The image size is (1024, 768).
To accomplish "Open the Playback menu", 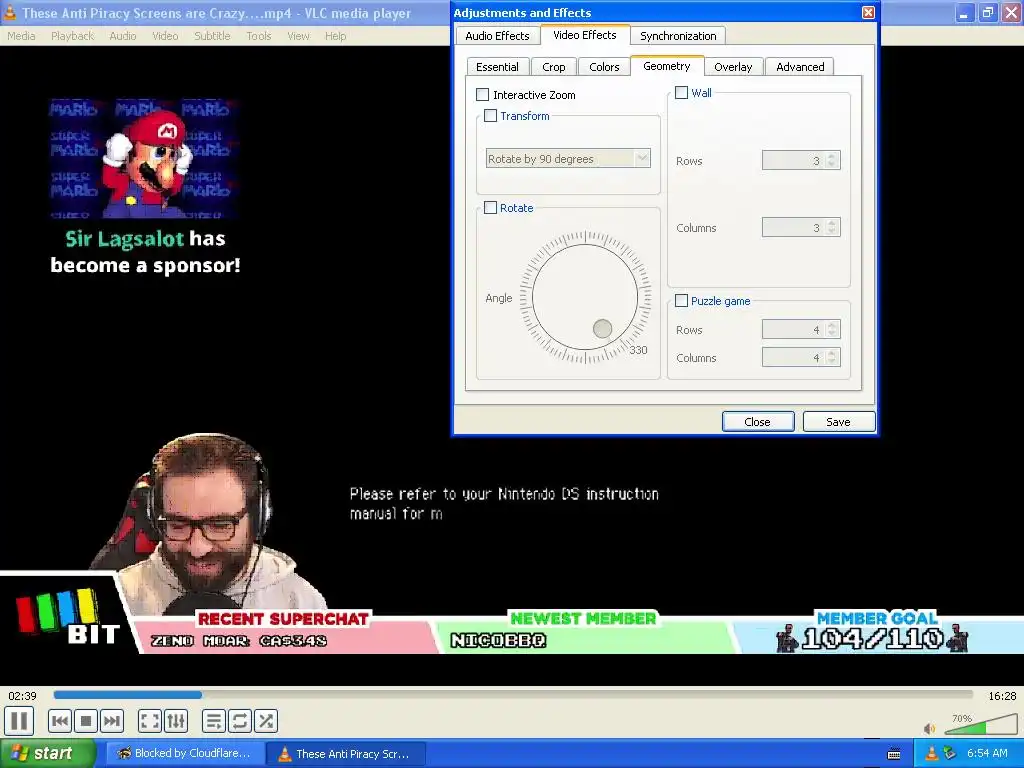I will point(72,36).
